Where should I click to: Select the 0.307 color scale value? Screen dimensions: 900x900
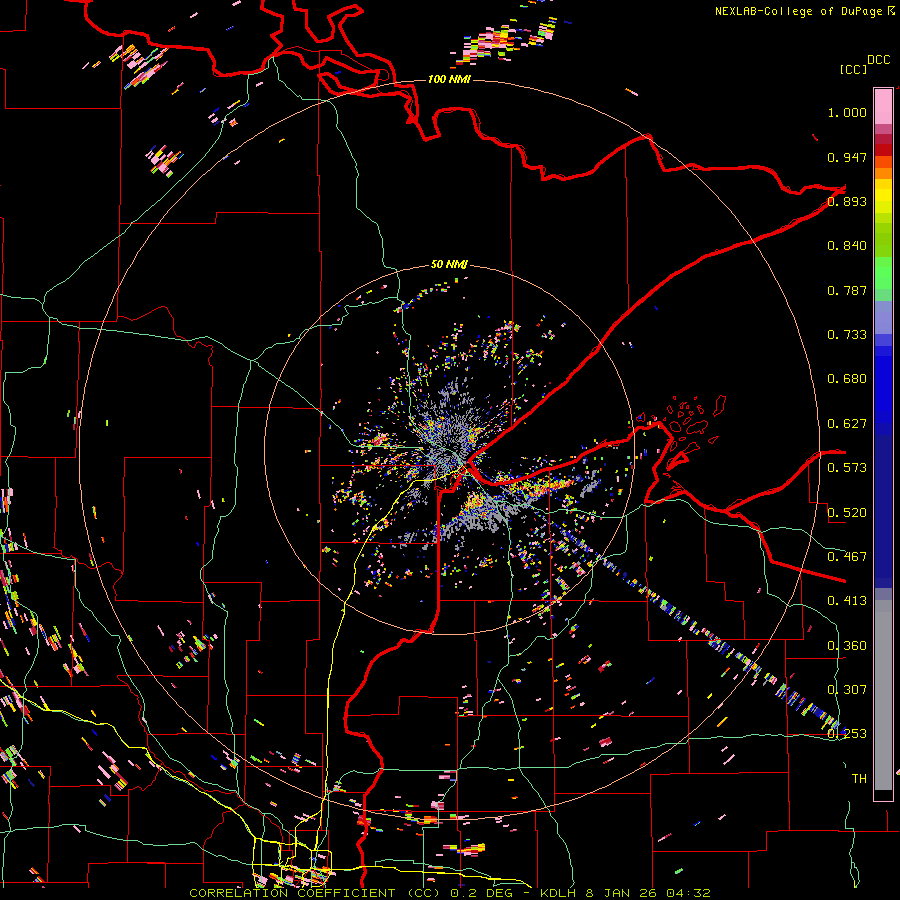pyautogui.click(x=847, y=690)
